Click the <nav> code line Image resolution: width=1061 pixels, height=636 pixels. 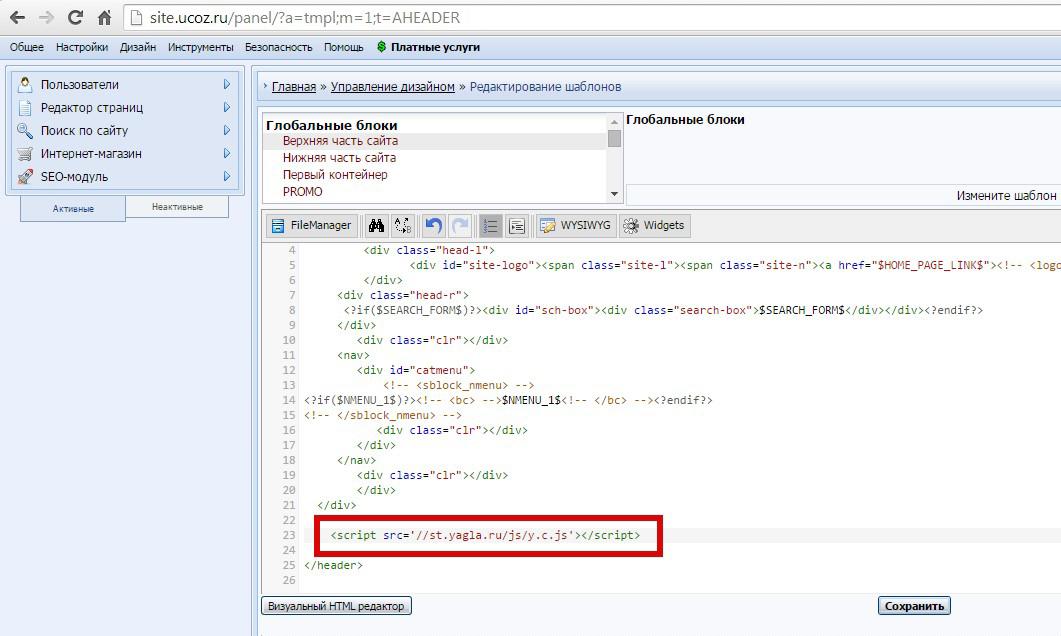click(353, 355)
